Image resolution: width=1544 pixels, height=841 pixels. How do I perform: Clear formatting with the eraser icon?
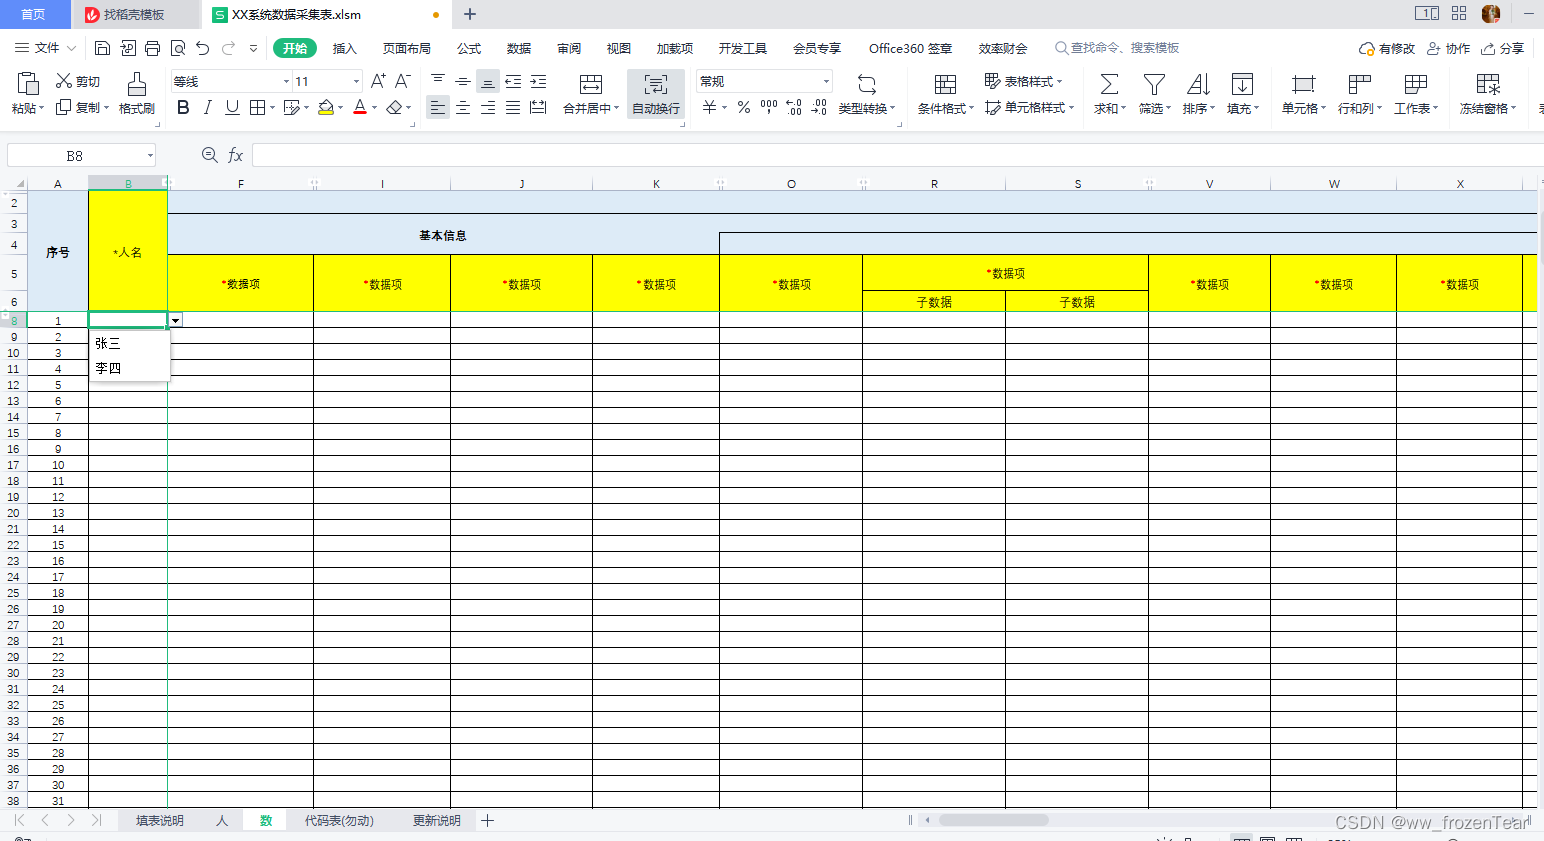tap(395, 107)
